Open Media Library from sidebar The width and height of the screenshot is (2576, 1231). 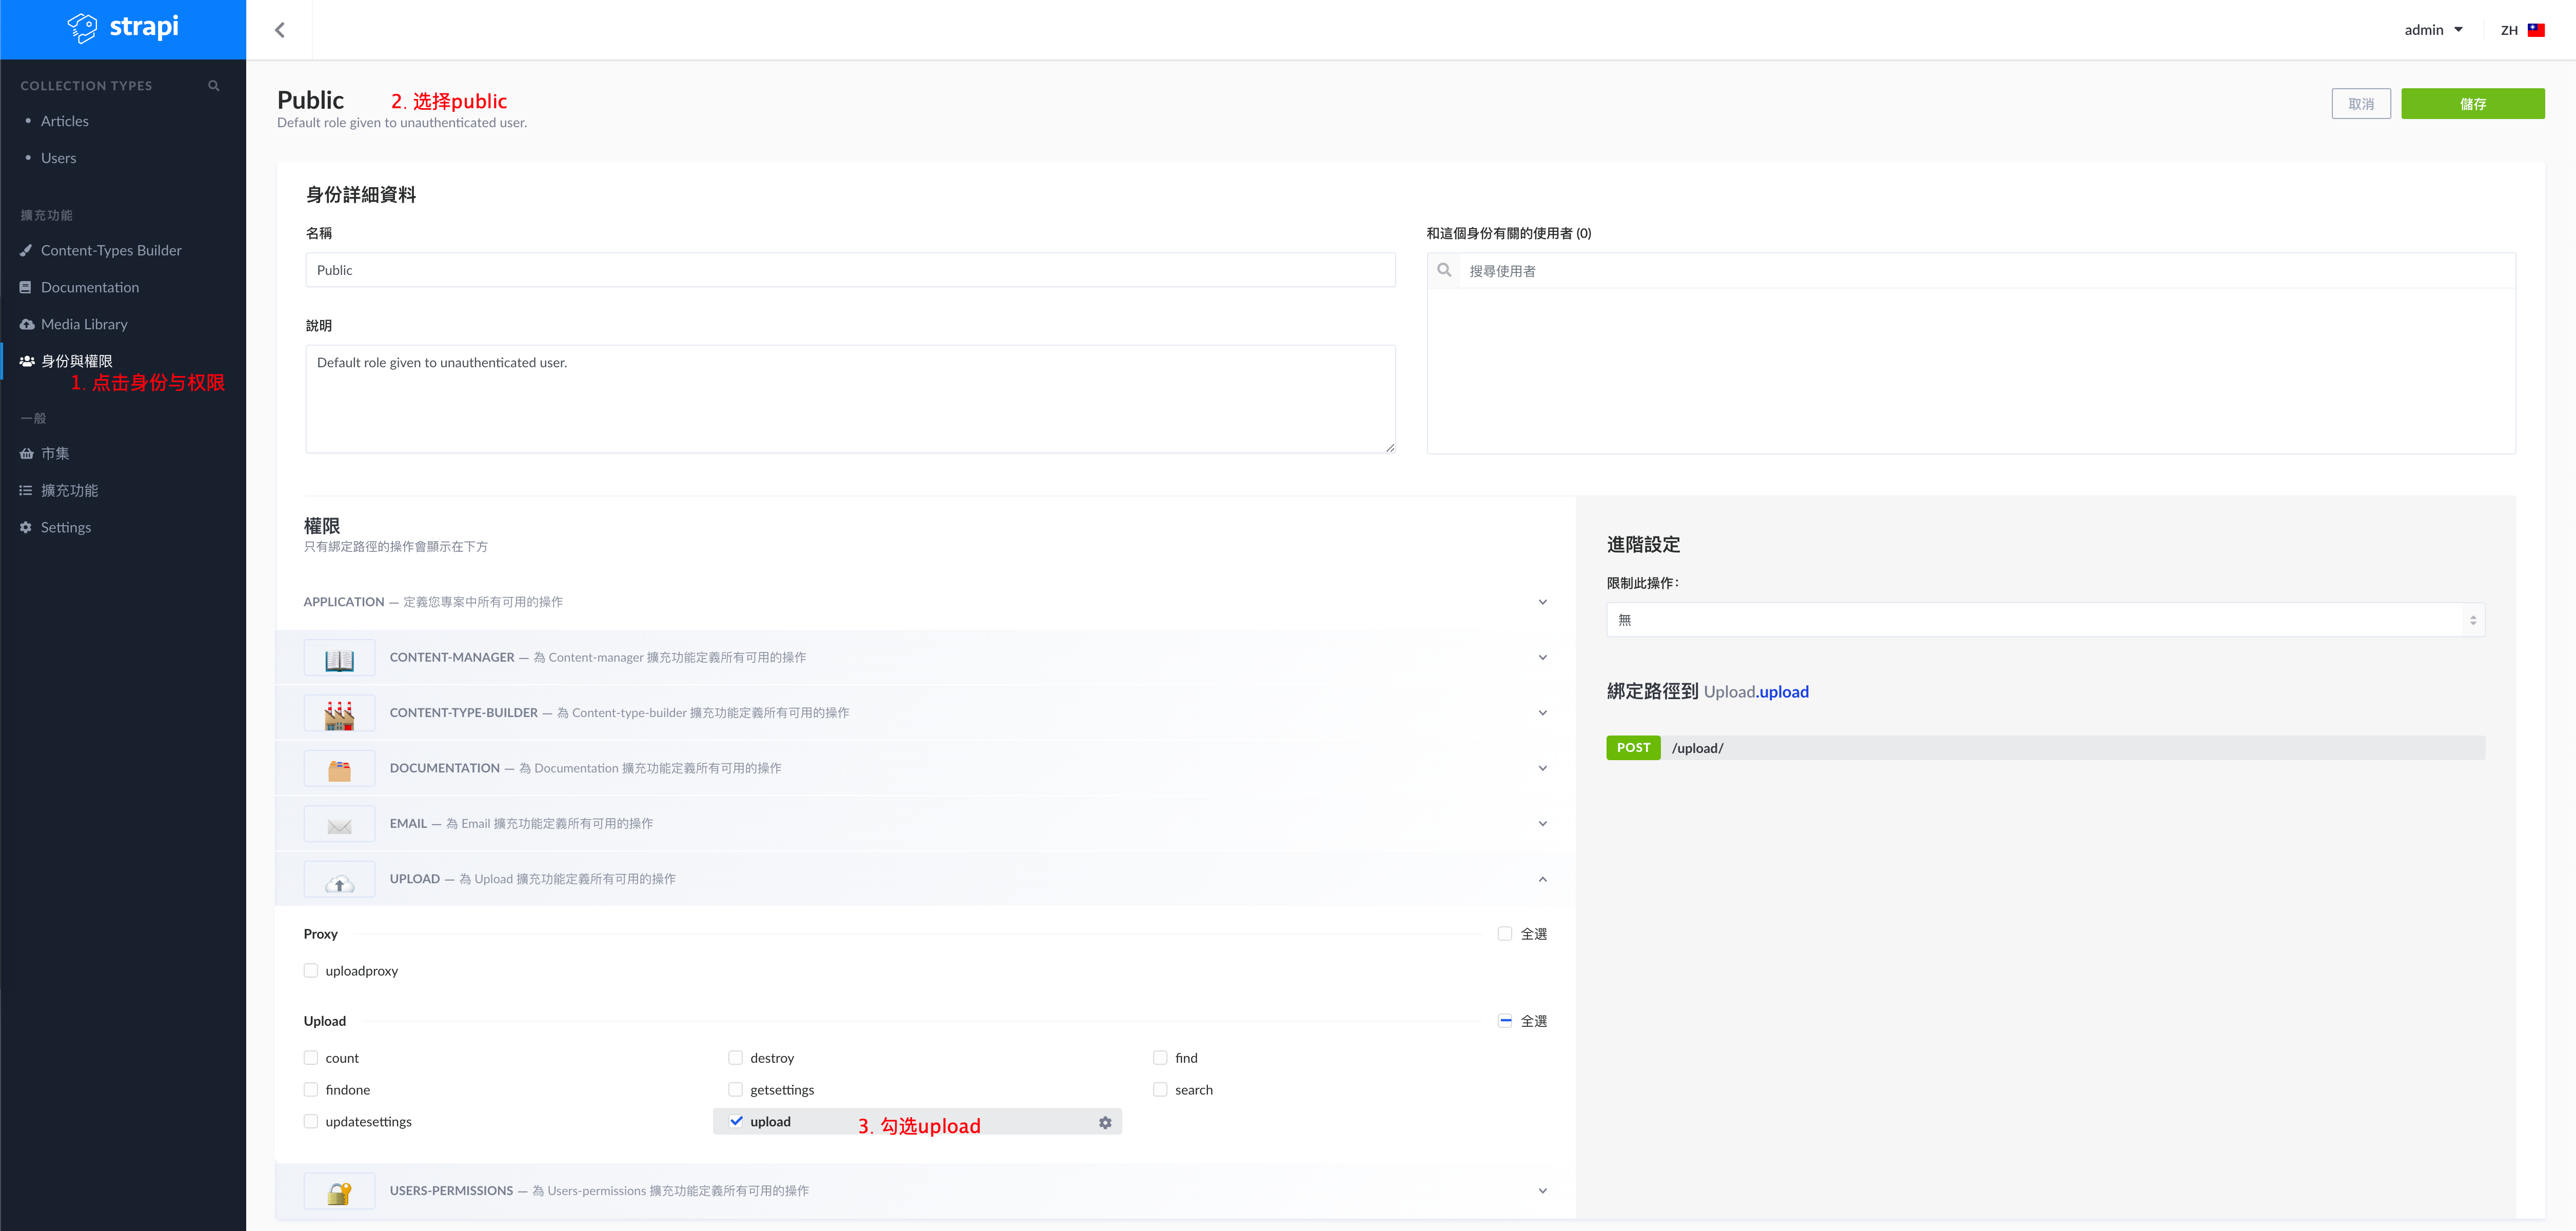[x=84, y=324]
